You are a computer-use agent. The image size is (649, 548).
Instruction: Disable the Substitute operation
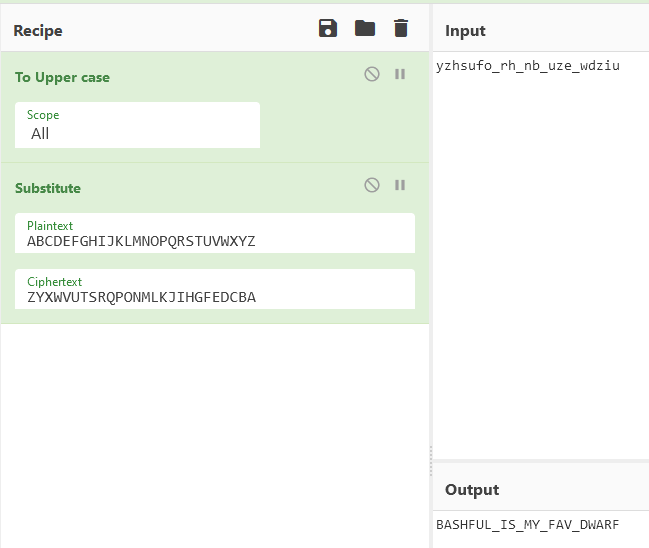coord(372,185)
